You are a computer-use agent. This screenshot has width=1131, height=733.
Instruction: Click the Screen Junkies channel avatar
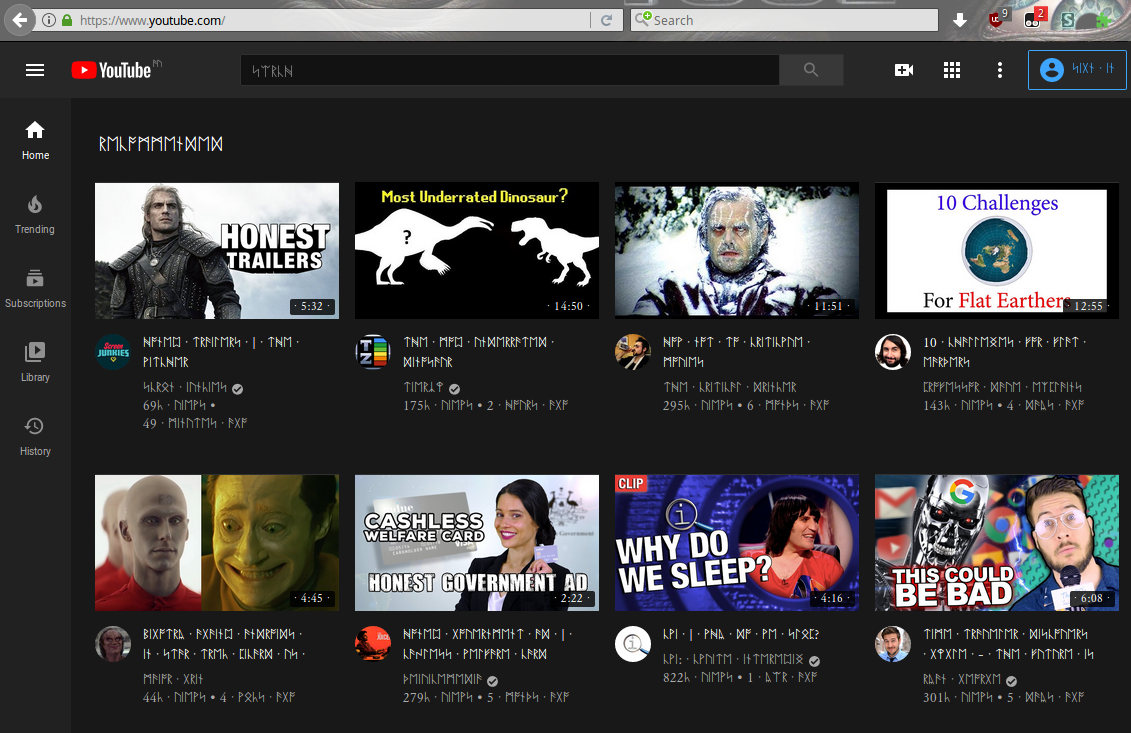tap(112, 352)
